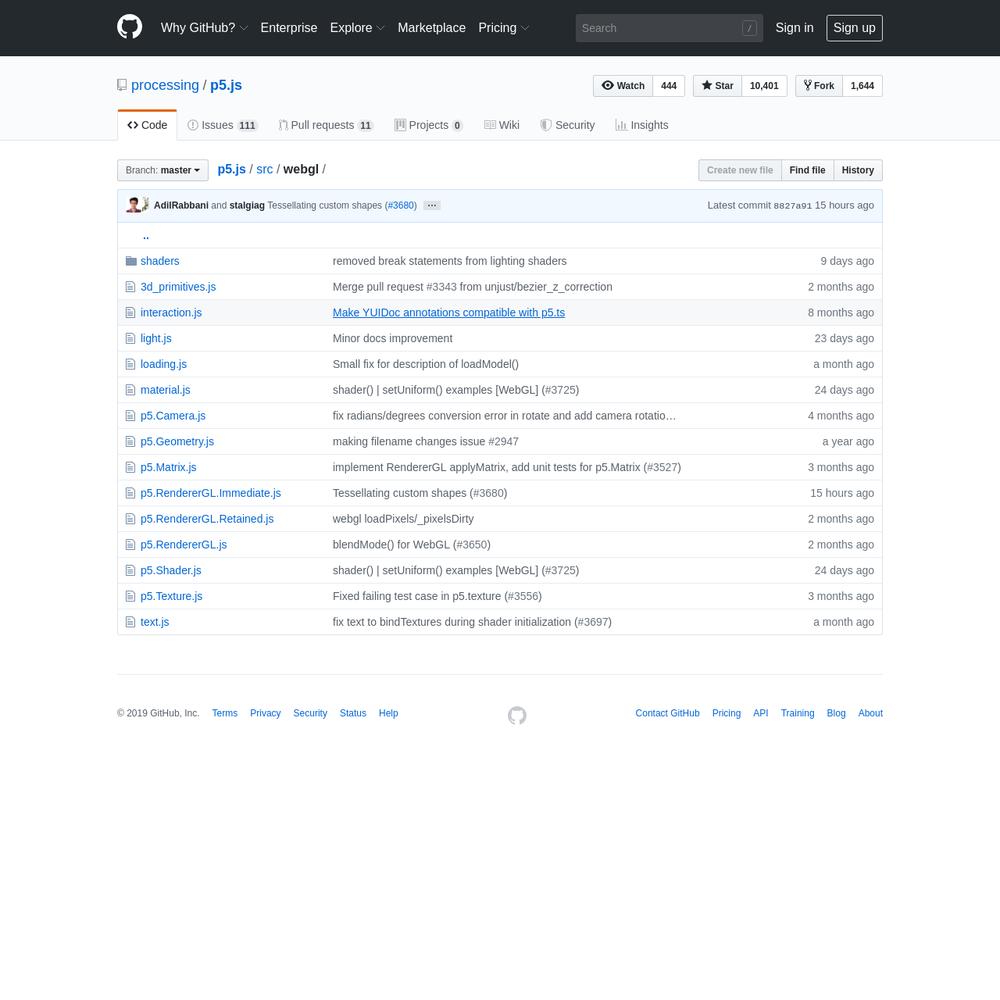The height and width of the screenshot is (1000, 1000).
Task: Click the Find file button
Action: click(807, 170)
